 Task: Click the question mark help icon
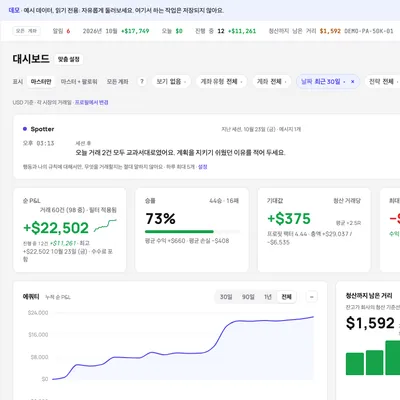[x=142, y=81]
